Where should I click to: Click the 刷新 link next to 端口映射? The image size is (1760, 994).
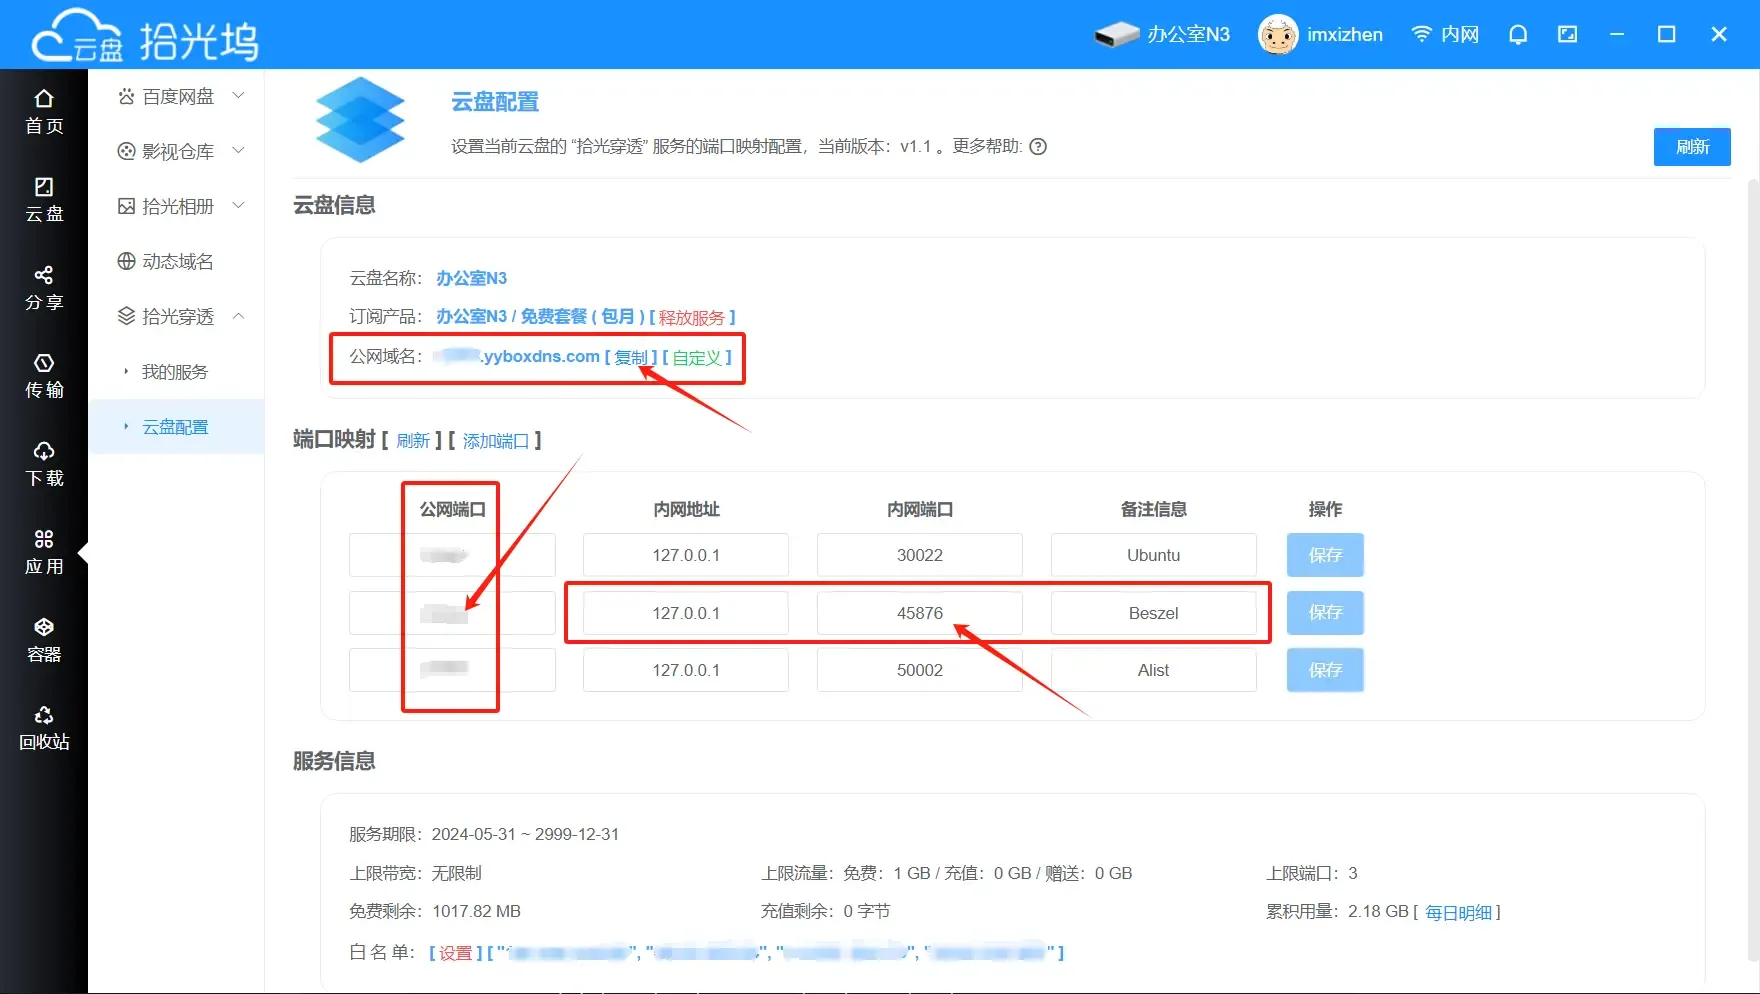[x=413, y=441]
